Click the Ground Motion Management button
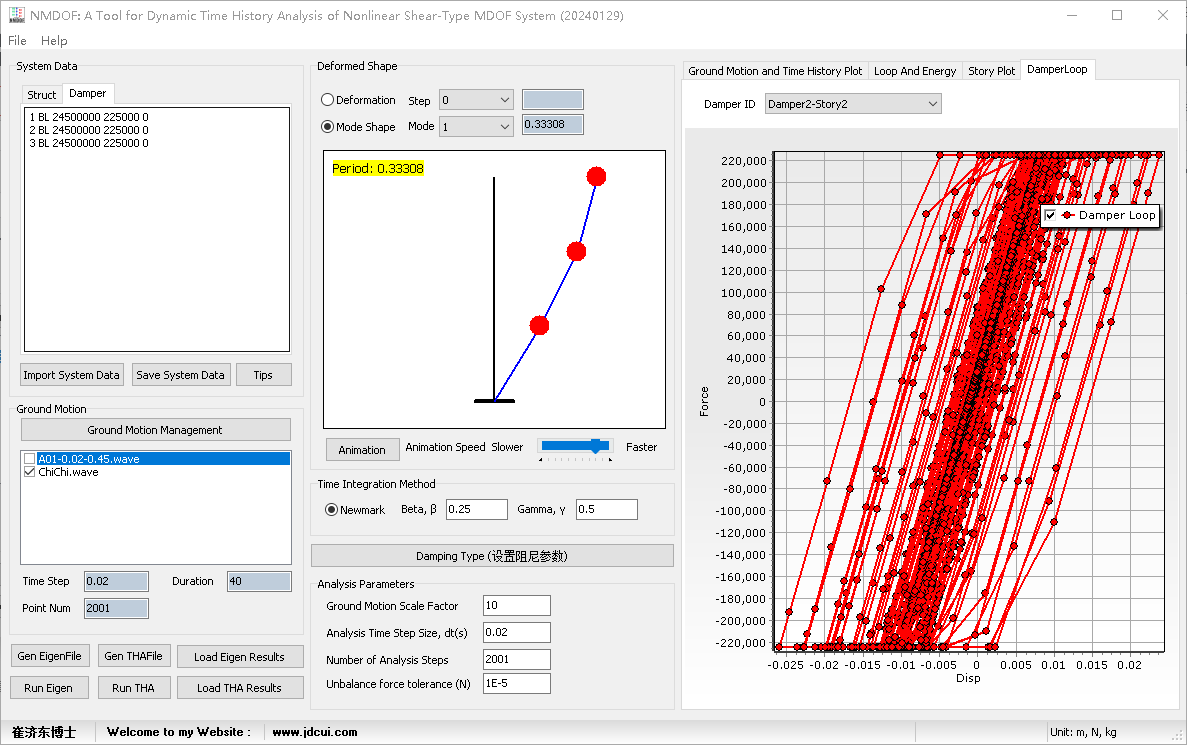The width and height of the screenshot is (1187, 745). (x=155, y=430)
